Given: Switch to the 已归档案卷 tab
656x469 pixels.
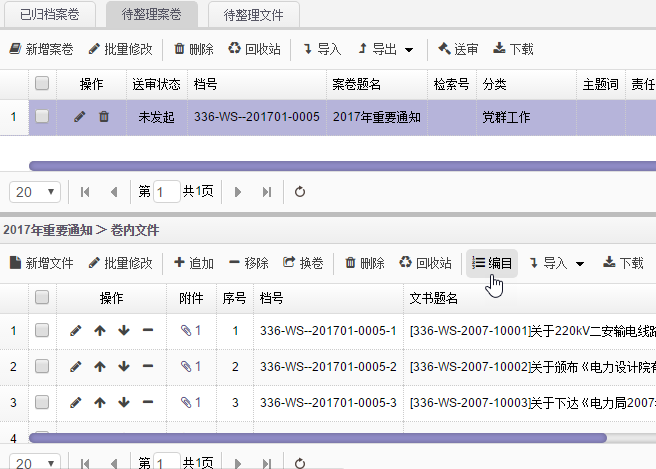Looking at the screenshot, I should (x=50, y=14).
